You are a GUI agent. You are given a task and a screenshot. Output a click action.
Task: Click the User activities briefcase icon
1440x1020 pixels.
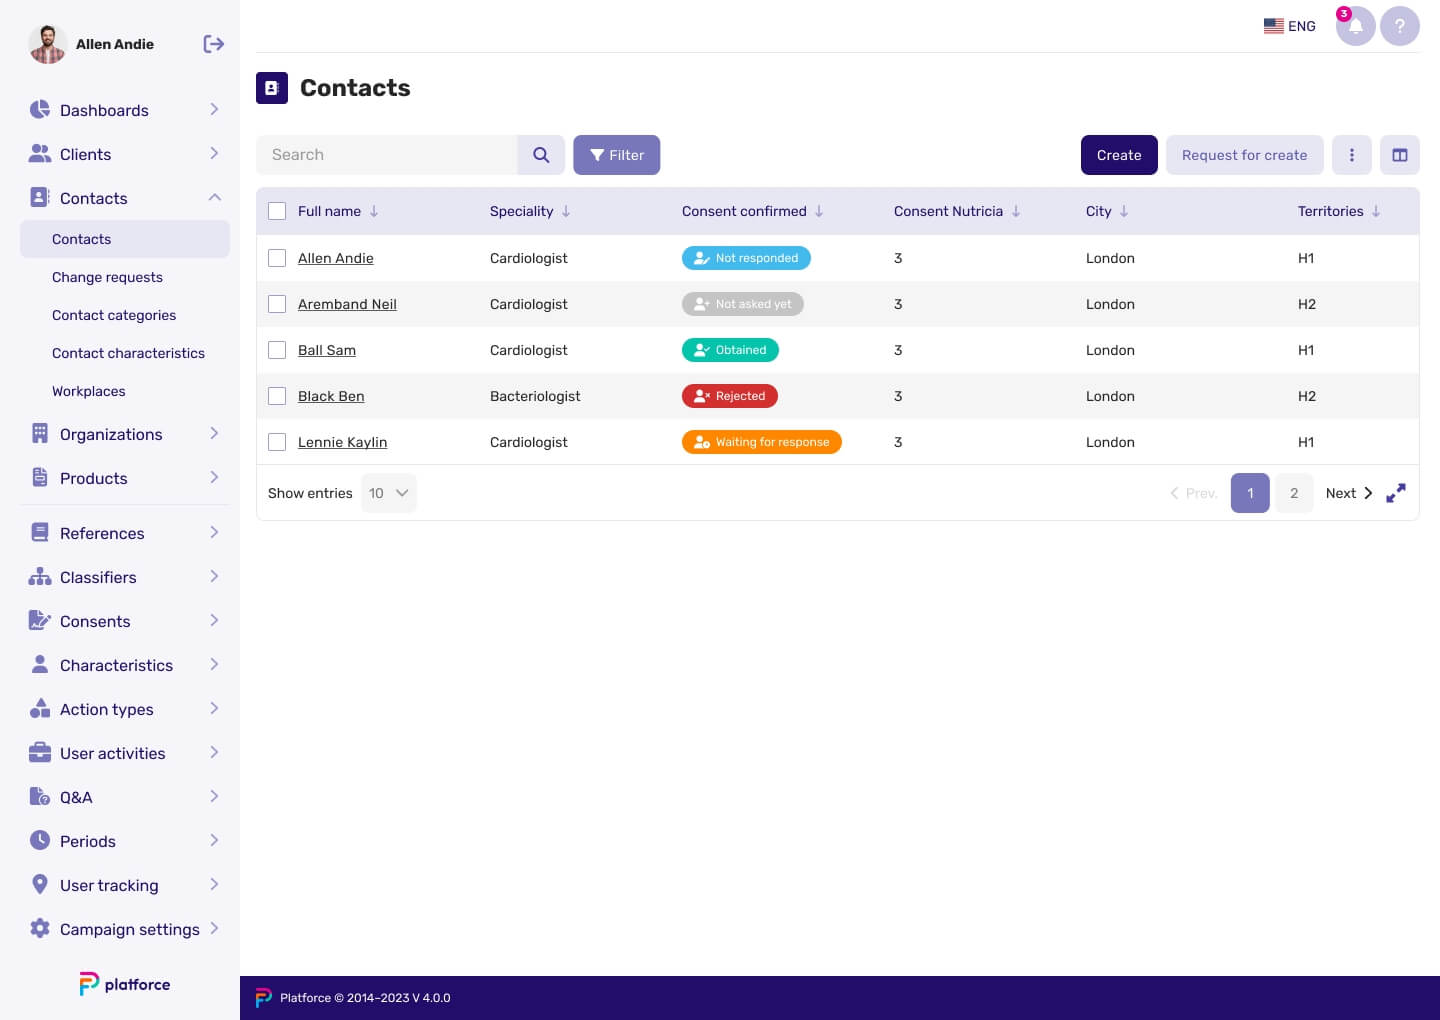point(40,753)
